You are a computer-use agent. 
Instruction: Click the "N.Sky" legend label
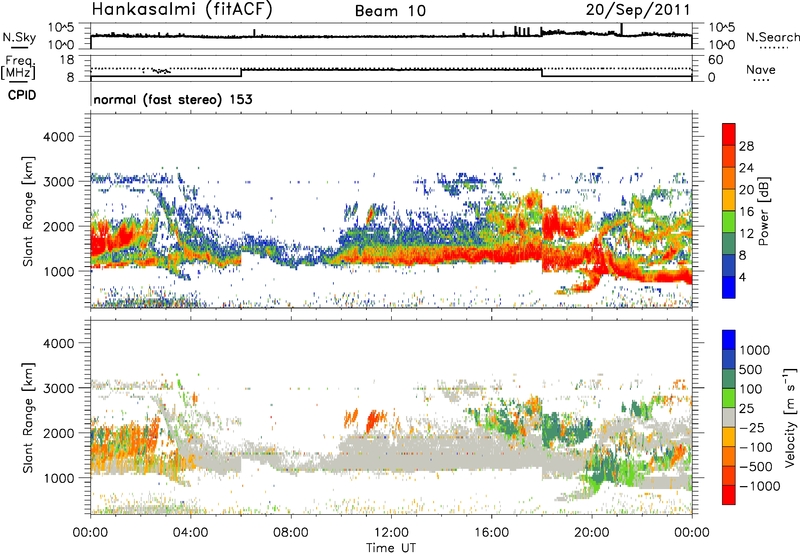coord(19,37)
